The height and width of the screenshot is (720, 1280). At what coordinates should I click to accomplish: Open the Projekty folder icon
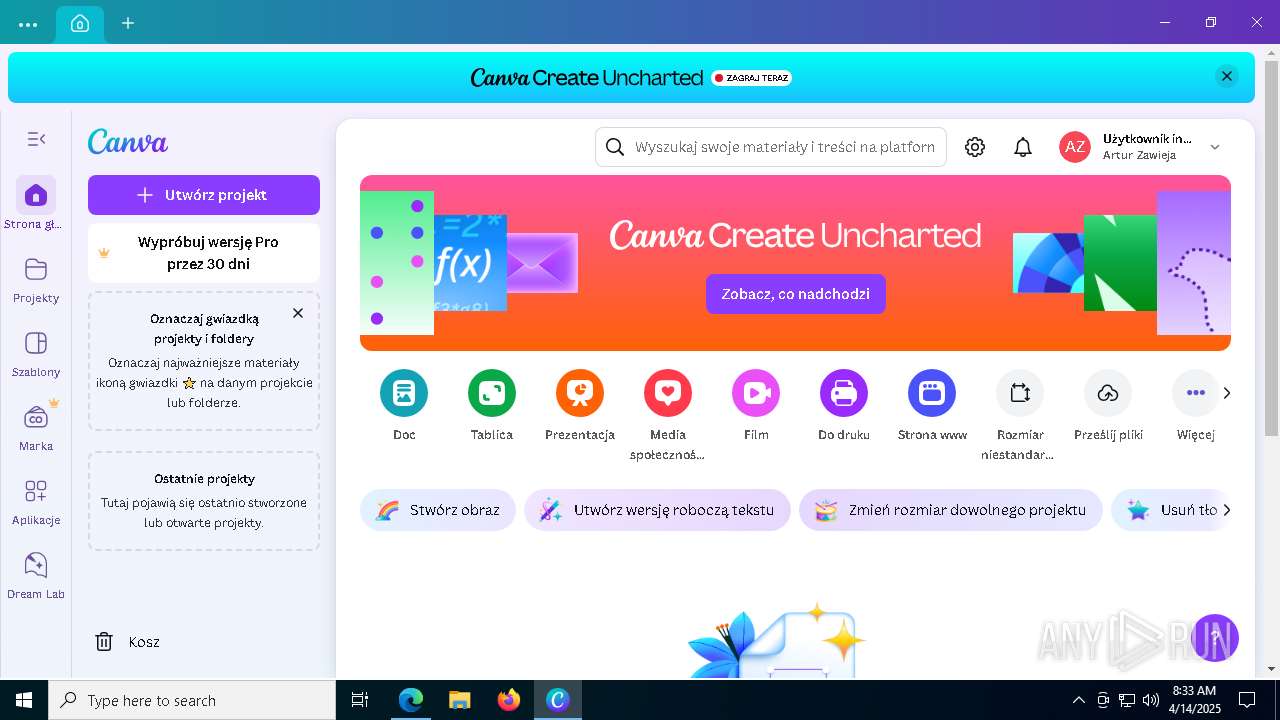36,269
